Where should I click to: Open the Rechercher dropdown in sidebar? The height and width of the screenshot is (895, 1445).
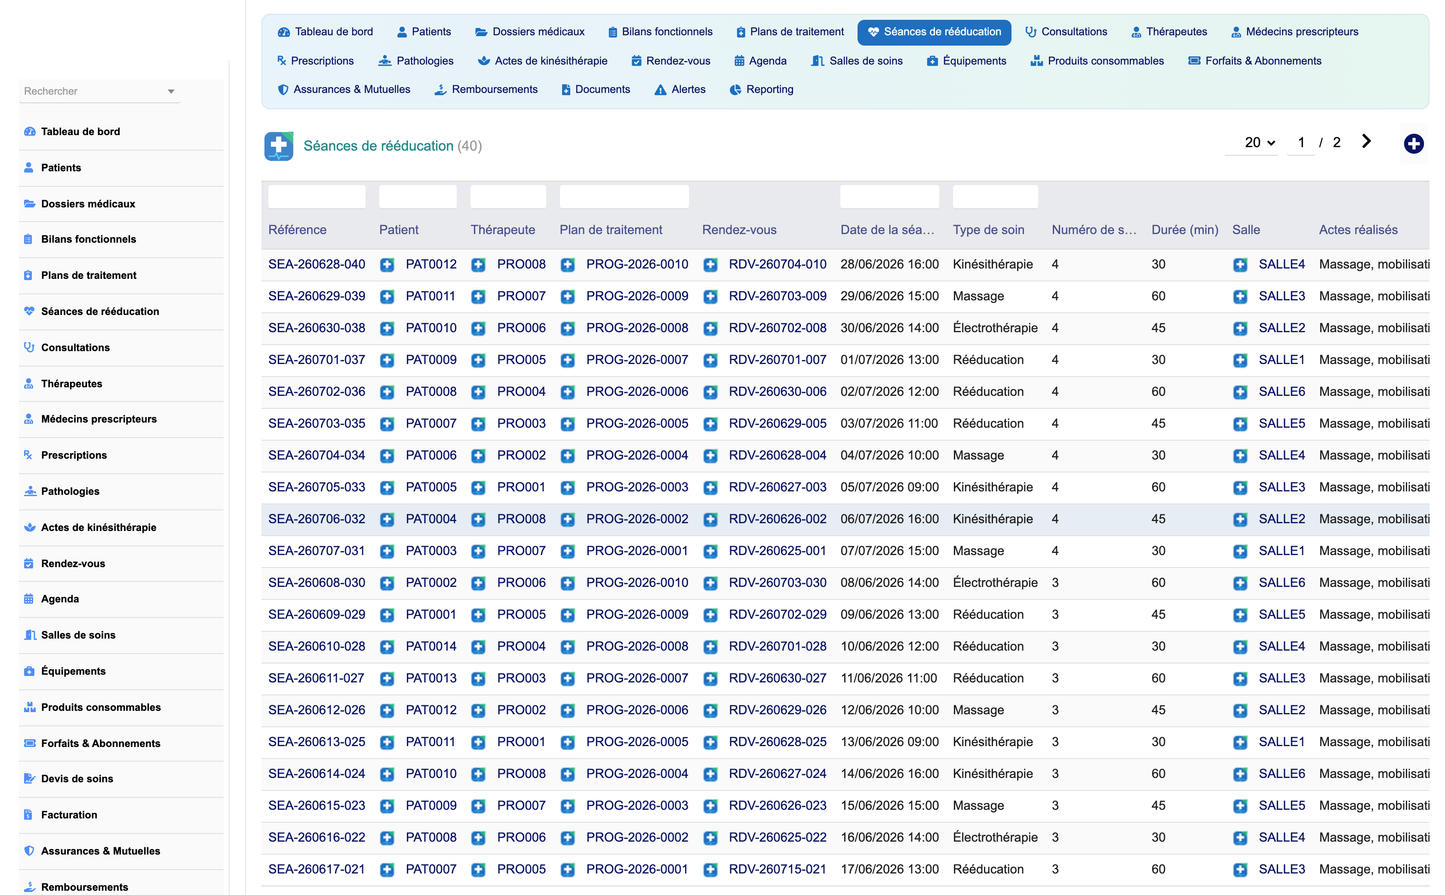100,91
